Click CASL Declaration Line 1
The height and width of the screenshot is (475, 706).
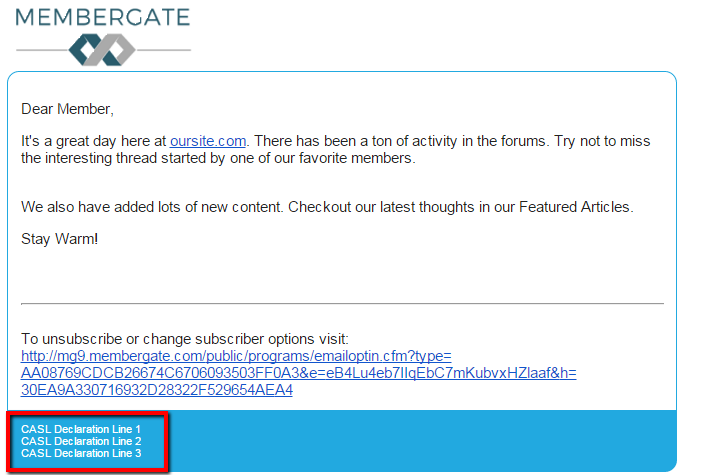[81, 429]
